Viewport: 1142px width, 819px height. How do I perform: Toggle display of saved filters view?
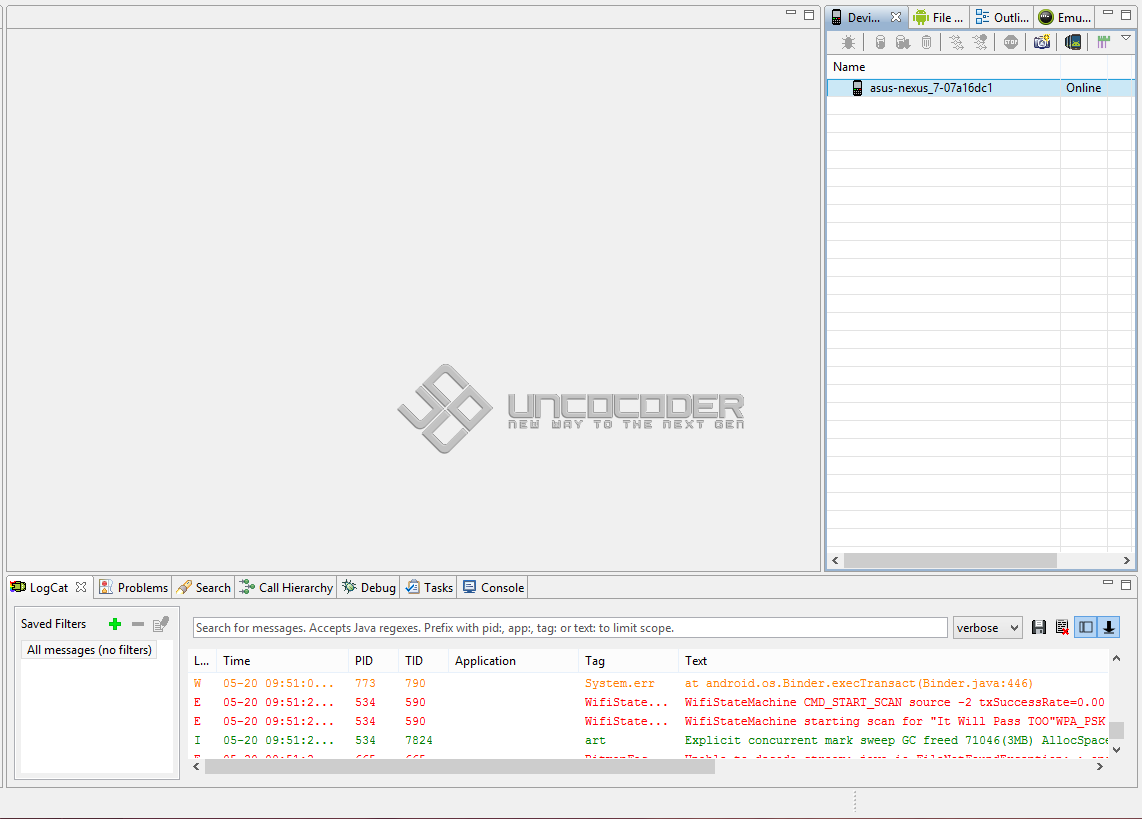(x=1086, y=628)
